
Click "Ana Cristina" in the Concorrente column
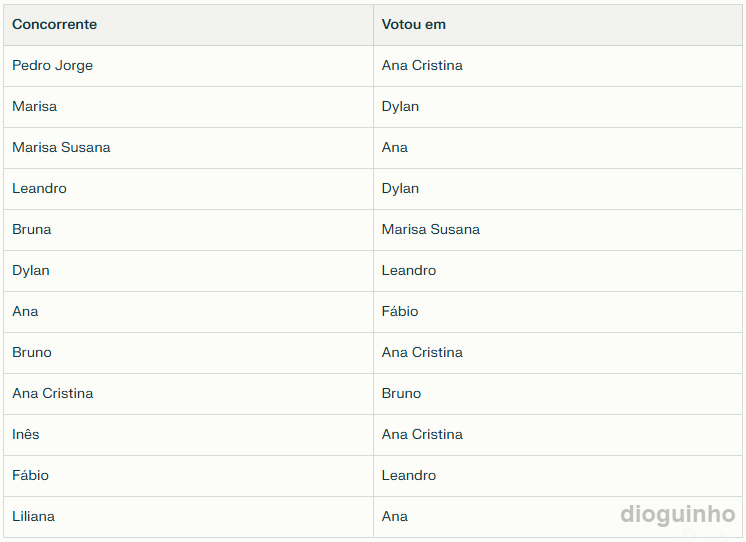pyautogui.click(x=53, y=393)
